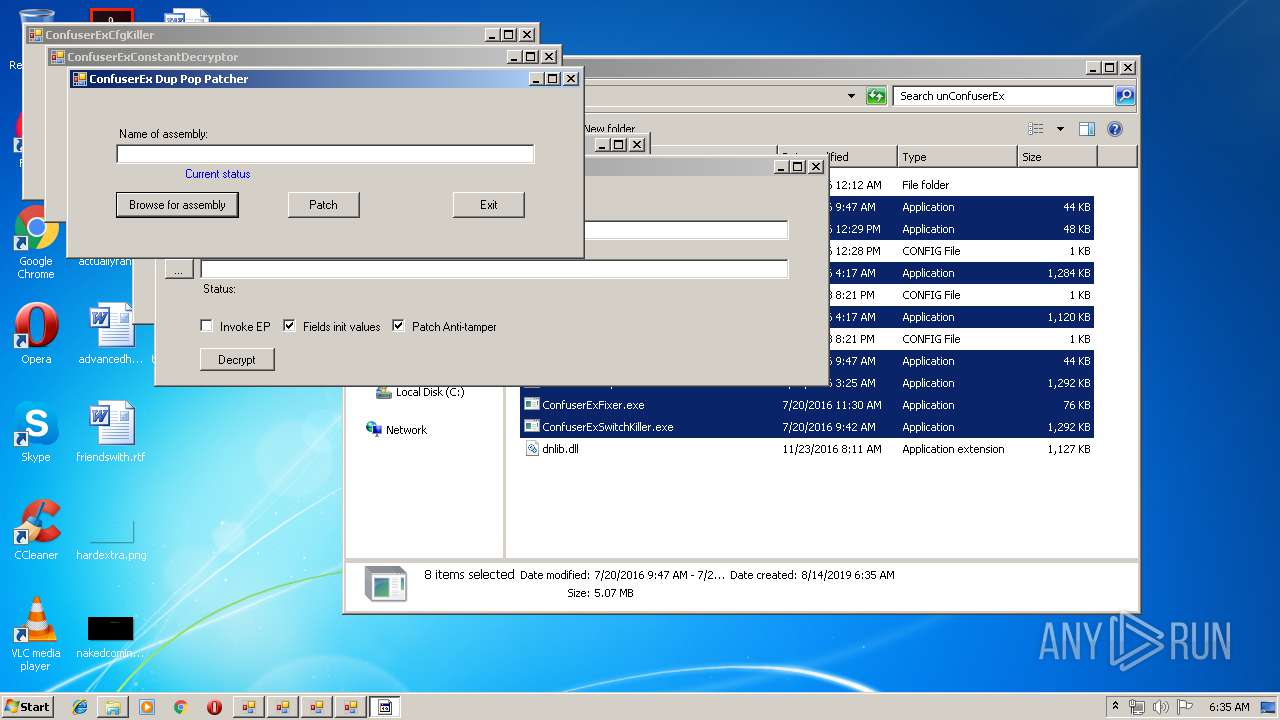The height and width of the screenshot is (720, 1280).
Task: Uncheck Patch Anti-tamper checkbox
Action: pos(398,326)
